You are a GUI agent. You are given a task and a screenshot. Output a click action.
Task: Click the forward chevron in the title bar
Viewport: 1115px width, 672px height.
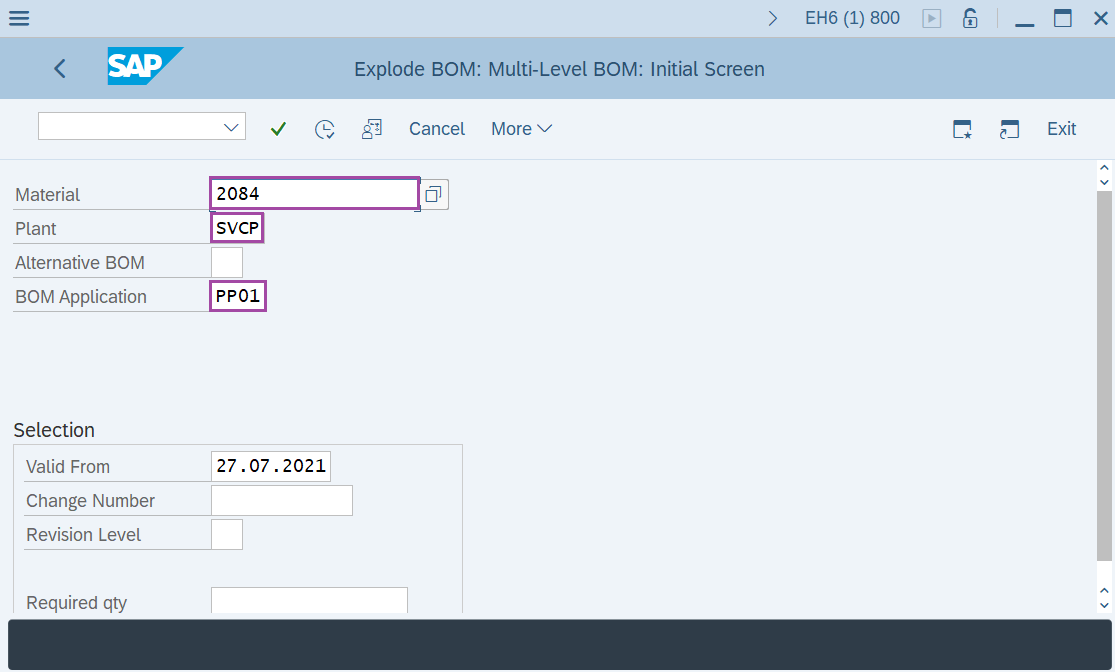click(772, 17)
